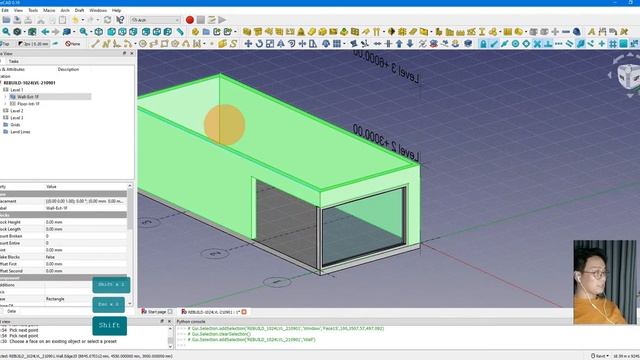Select the Draft polygon tool

(175, 43)
